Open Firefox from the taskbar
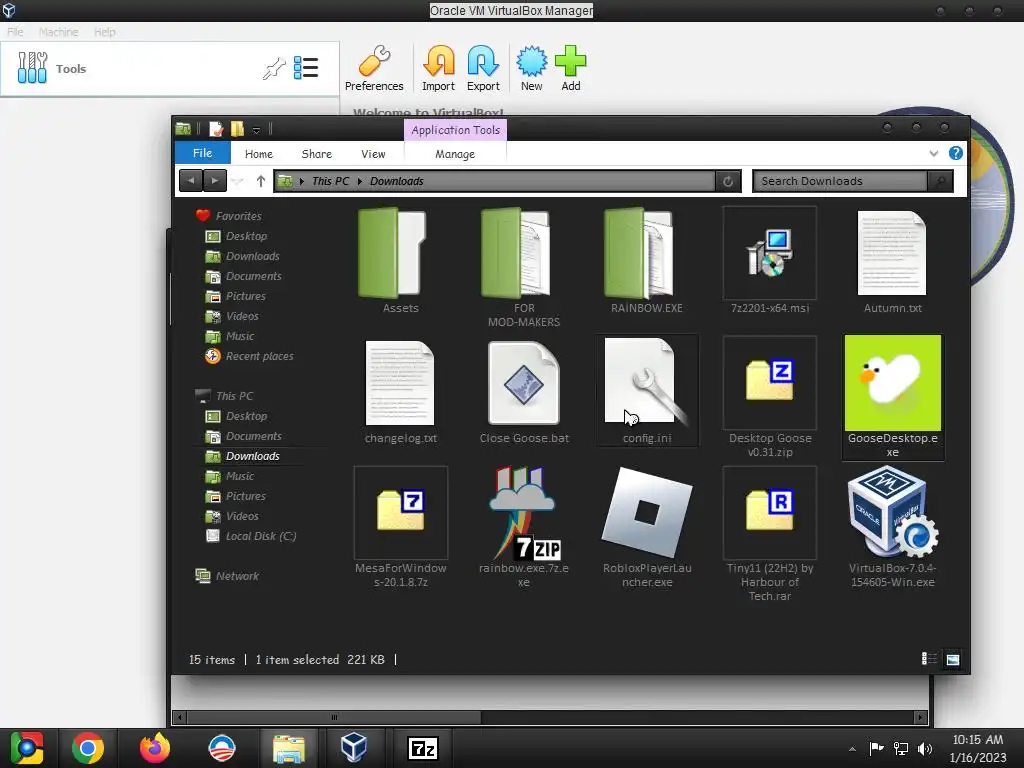This screenshot has height=768, width=1024. [155, 748]
